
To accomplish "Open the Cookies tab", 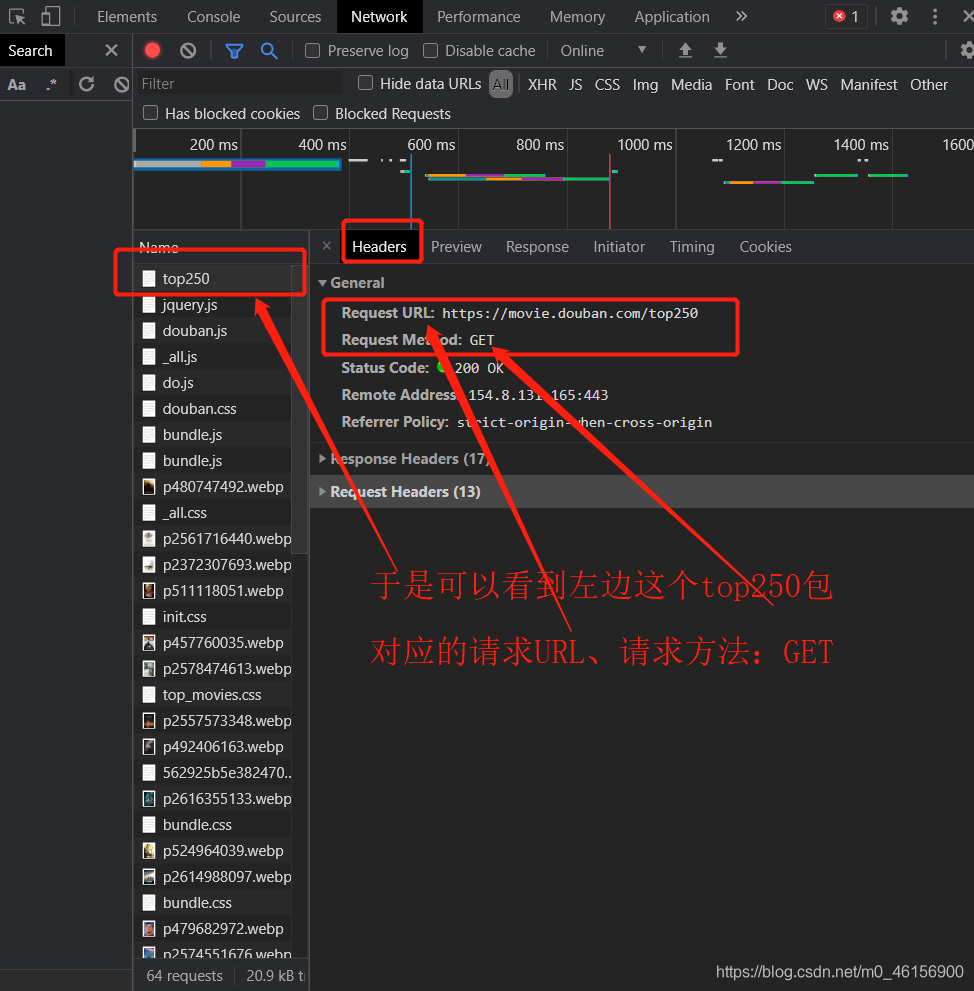I will coord(765,246).
